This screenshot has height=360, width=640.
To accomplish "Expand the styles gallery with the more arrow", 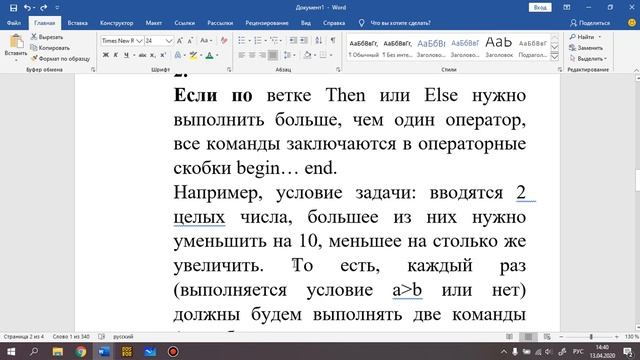I will [555, 57].
